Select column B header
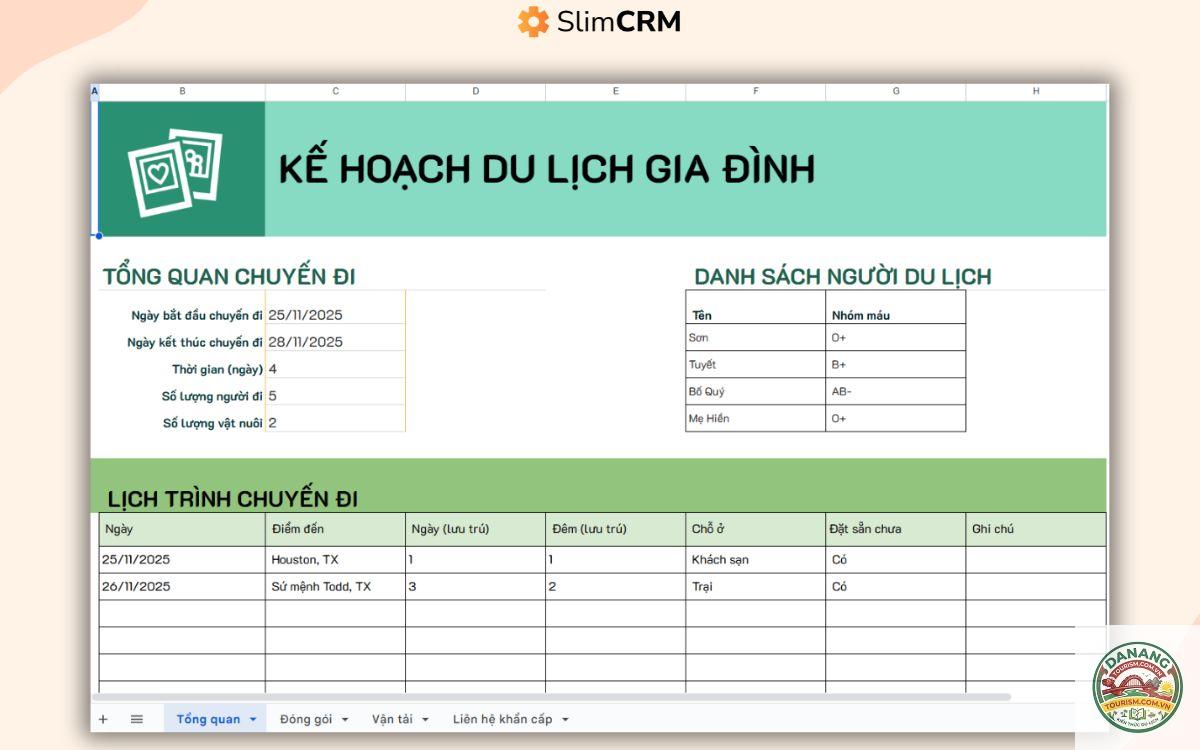The width and height of the screenshot is (1200, 750). [x=182, y=91]
